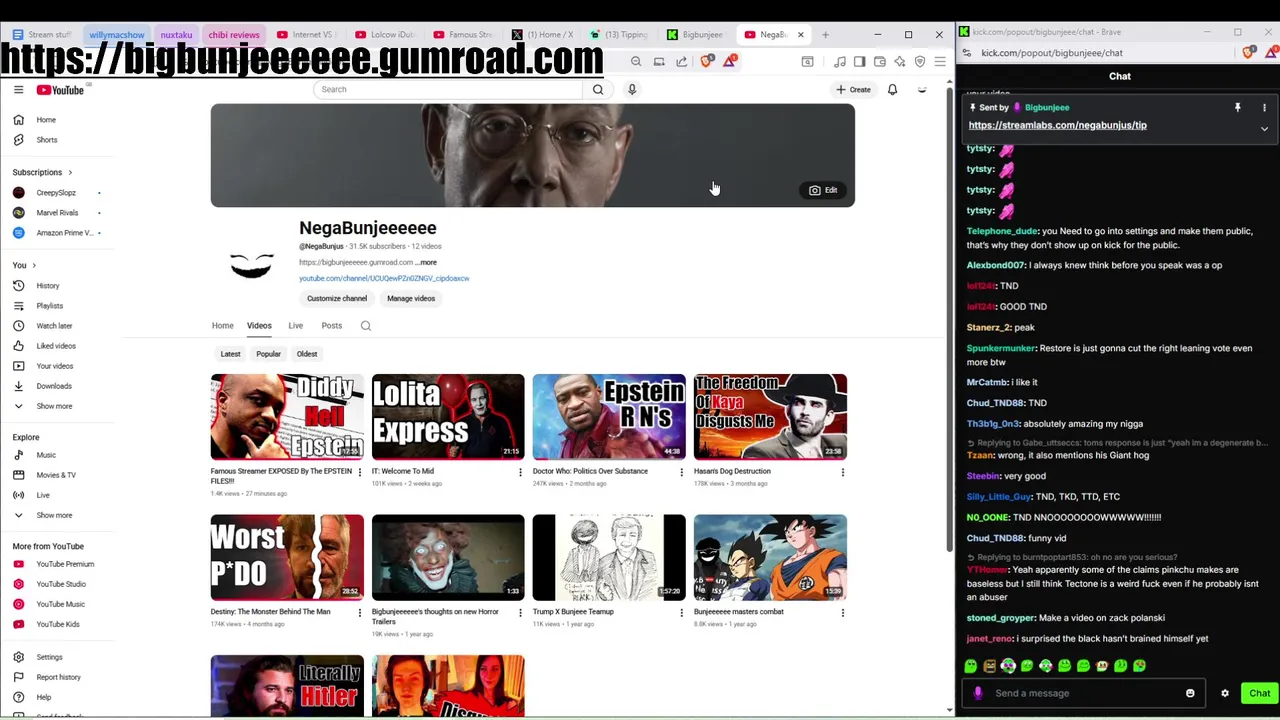Switch to channel Home tab
Screen dimensions: 1280x720
pos(222,326)
